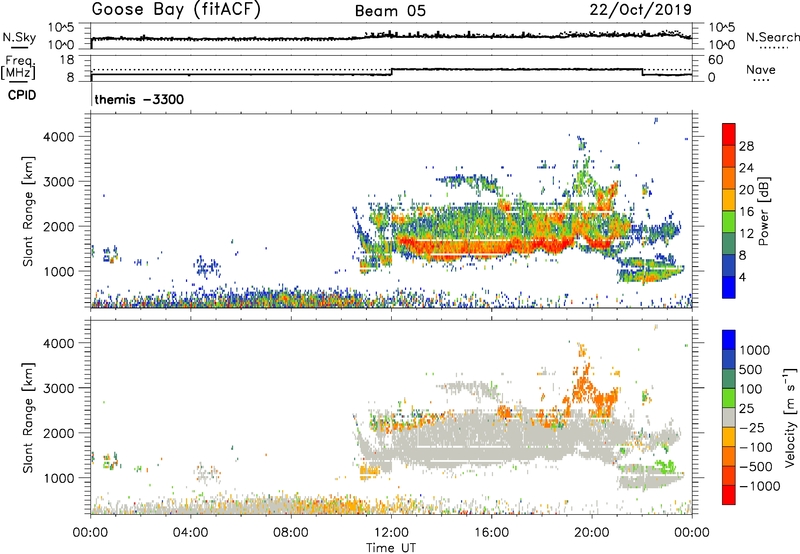The height and width of the screenshot is (554, 800).
Task: Click the red segment of Power colorbar
Action: click(x=729, y=134)
